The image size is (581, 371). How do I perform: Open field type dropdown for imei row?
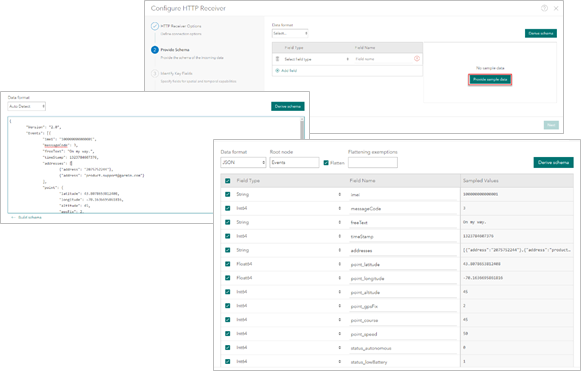289,194
